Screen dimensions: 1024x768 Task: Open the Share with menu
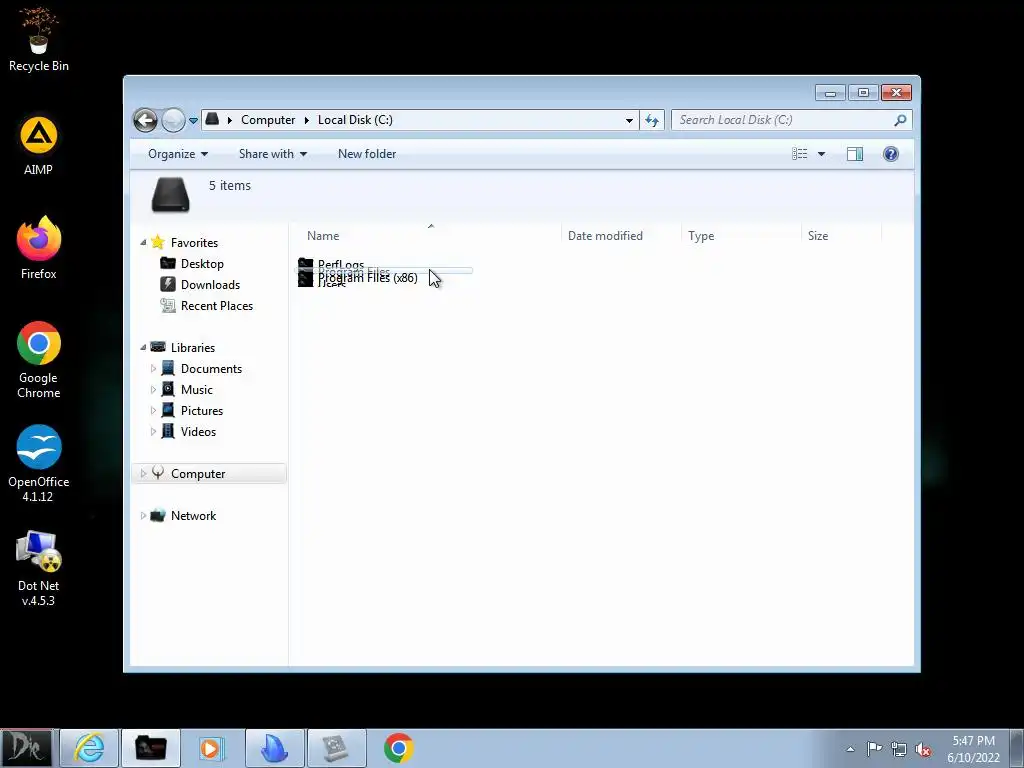[273, 154]
